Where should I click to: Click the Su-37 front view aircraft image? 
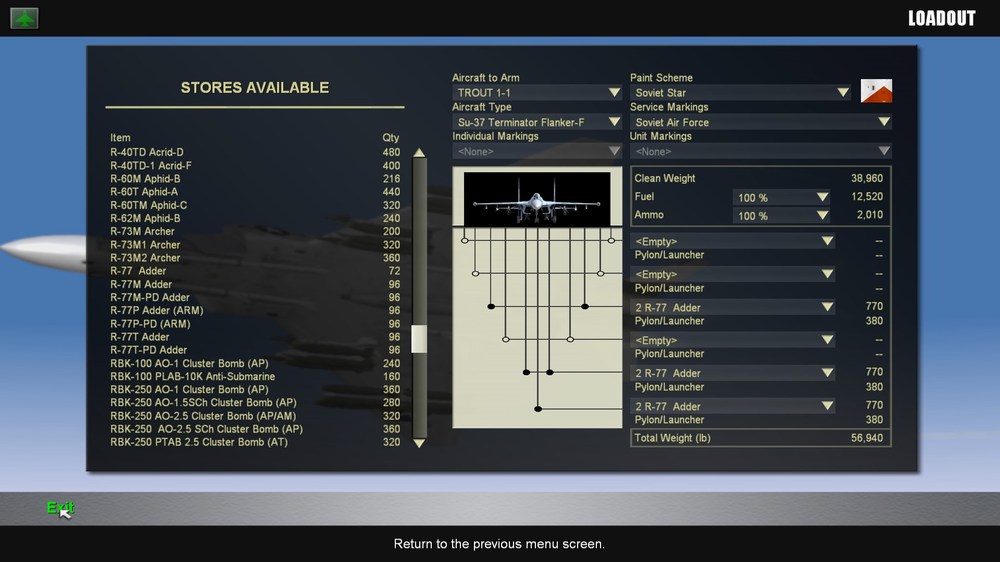click(537, 198)
